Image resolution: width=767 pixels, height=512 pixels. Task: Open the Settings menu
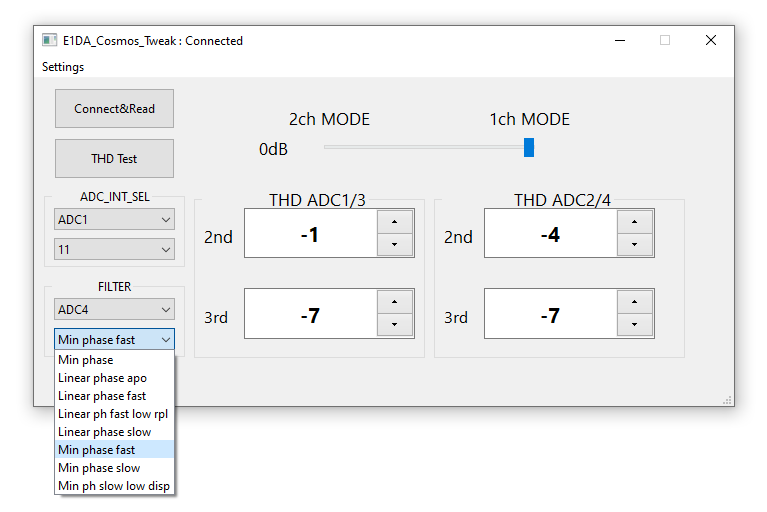[x=63, y=67]
